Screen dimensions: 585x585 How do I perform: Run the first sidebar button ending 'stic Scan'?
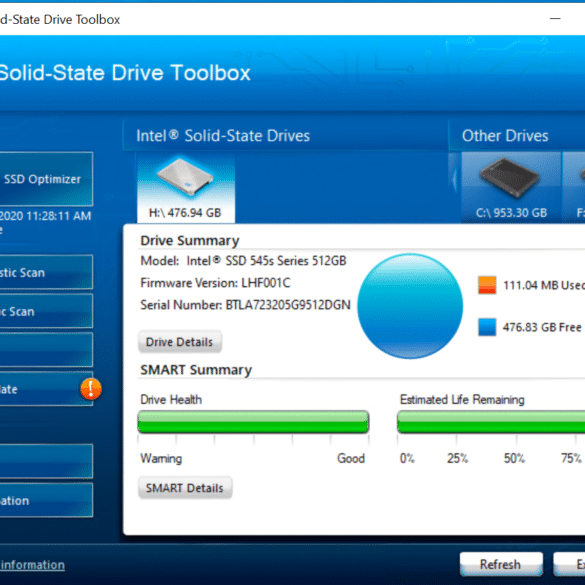(46, 272)
